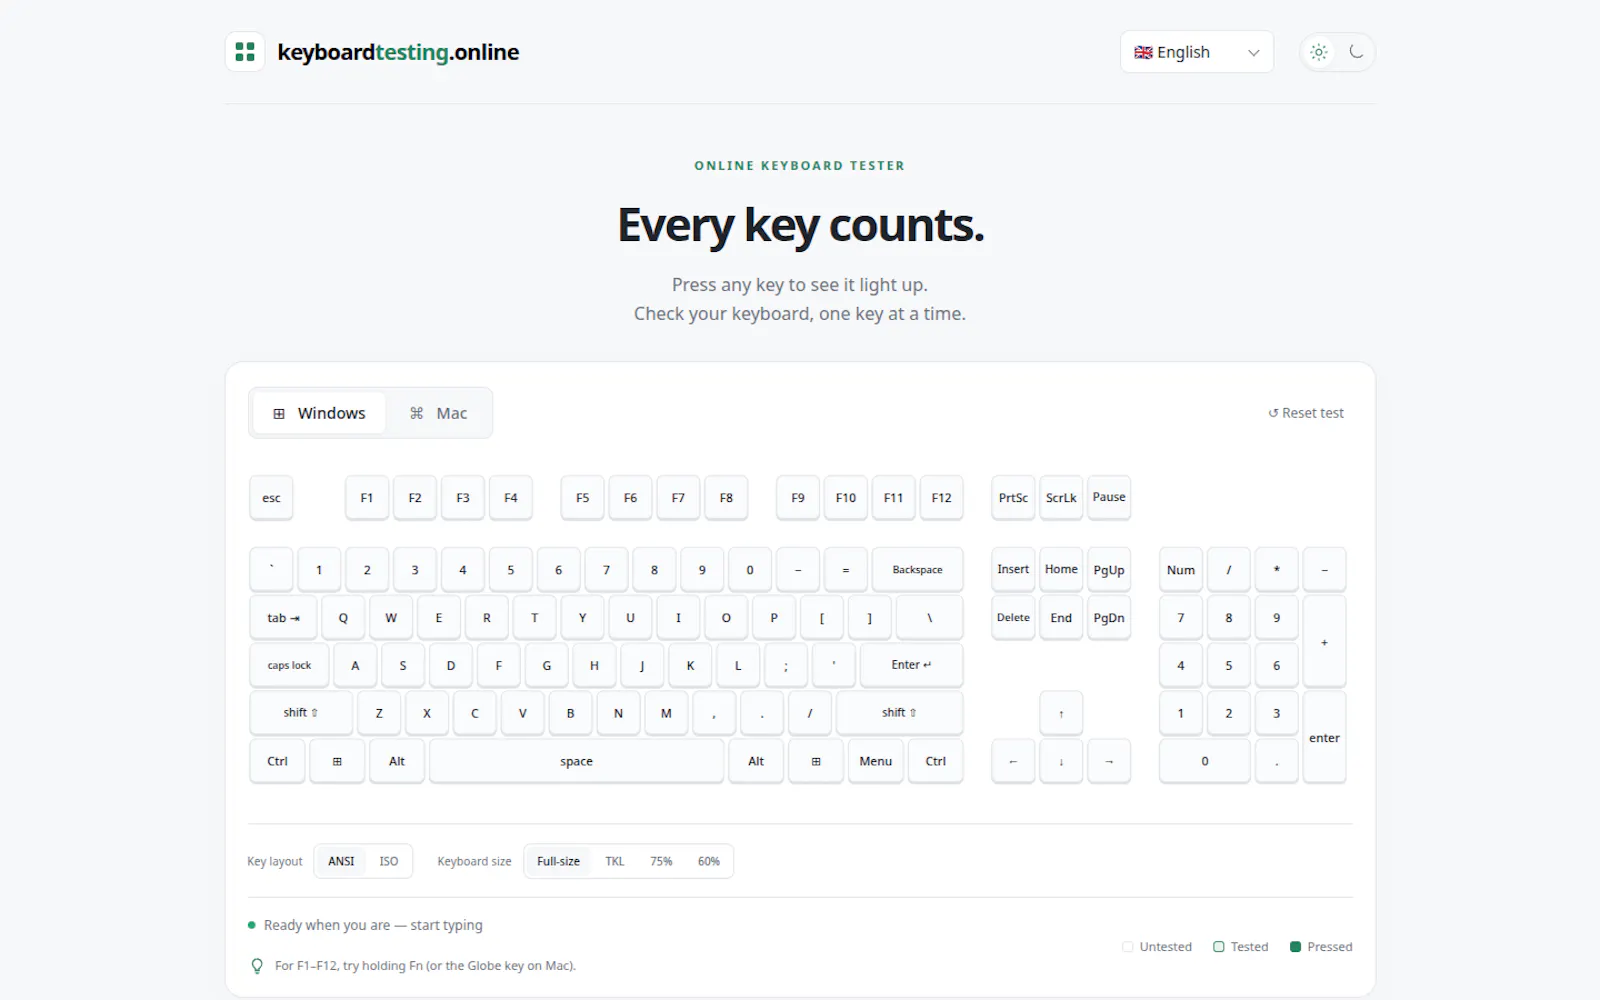Click the up arrow key

point(1061,713)
